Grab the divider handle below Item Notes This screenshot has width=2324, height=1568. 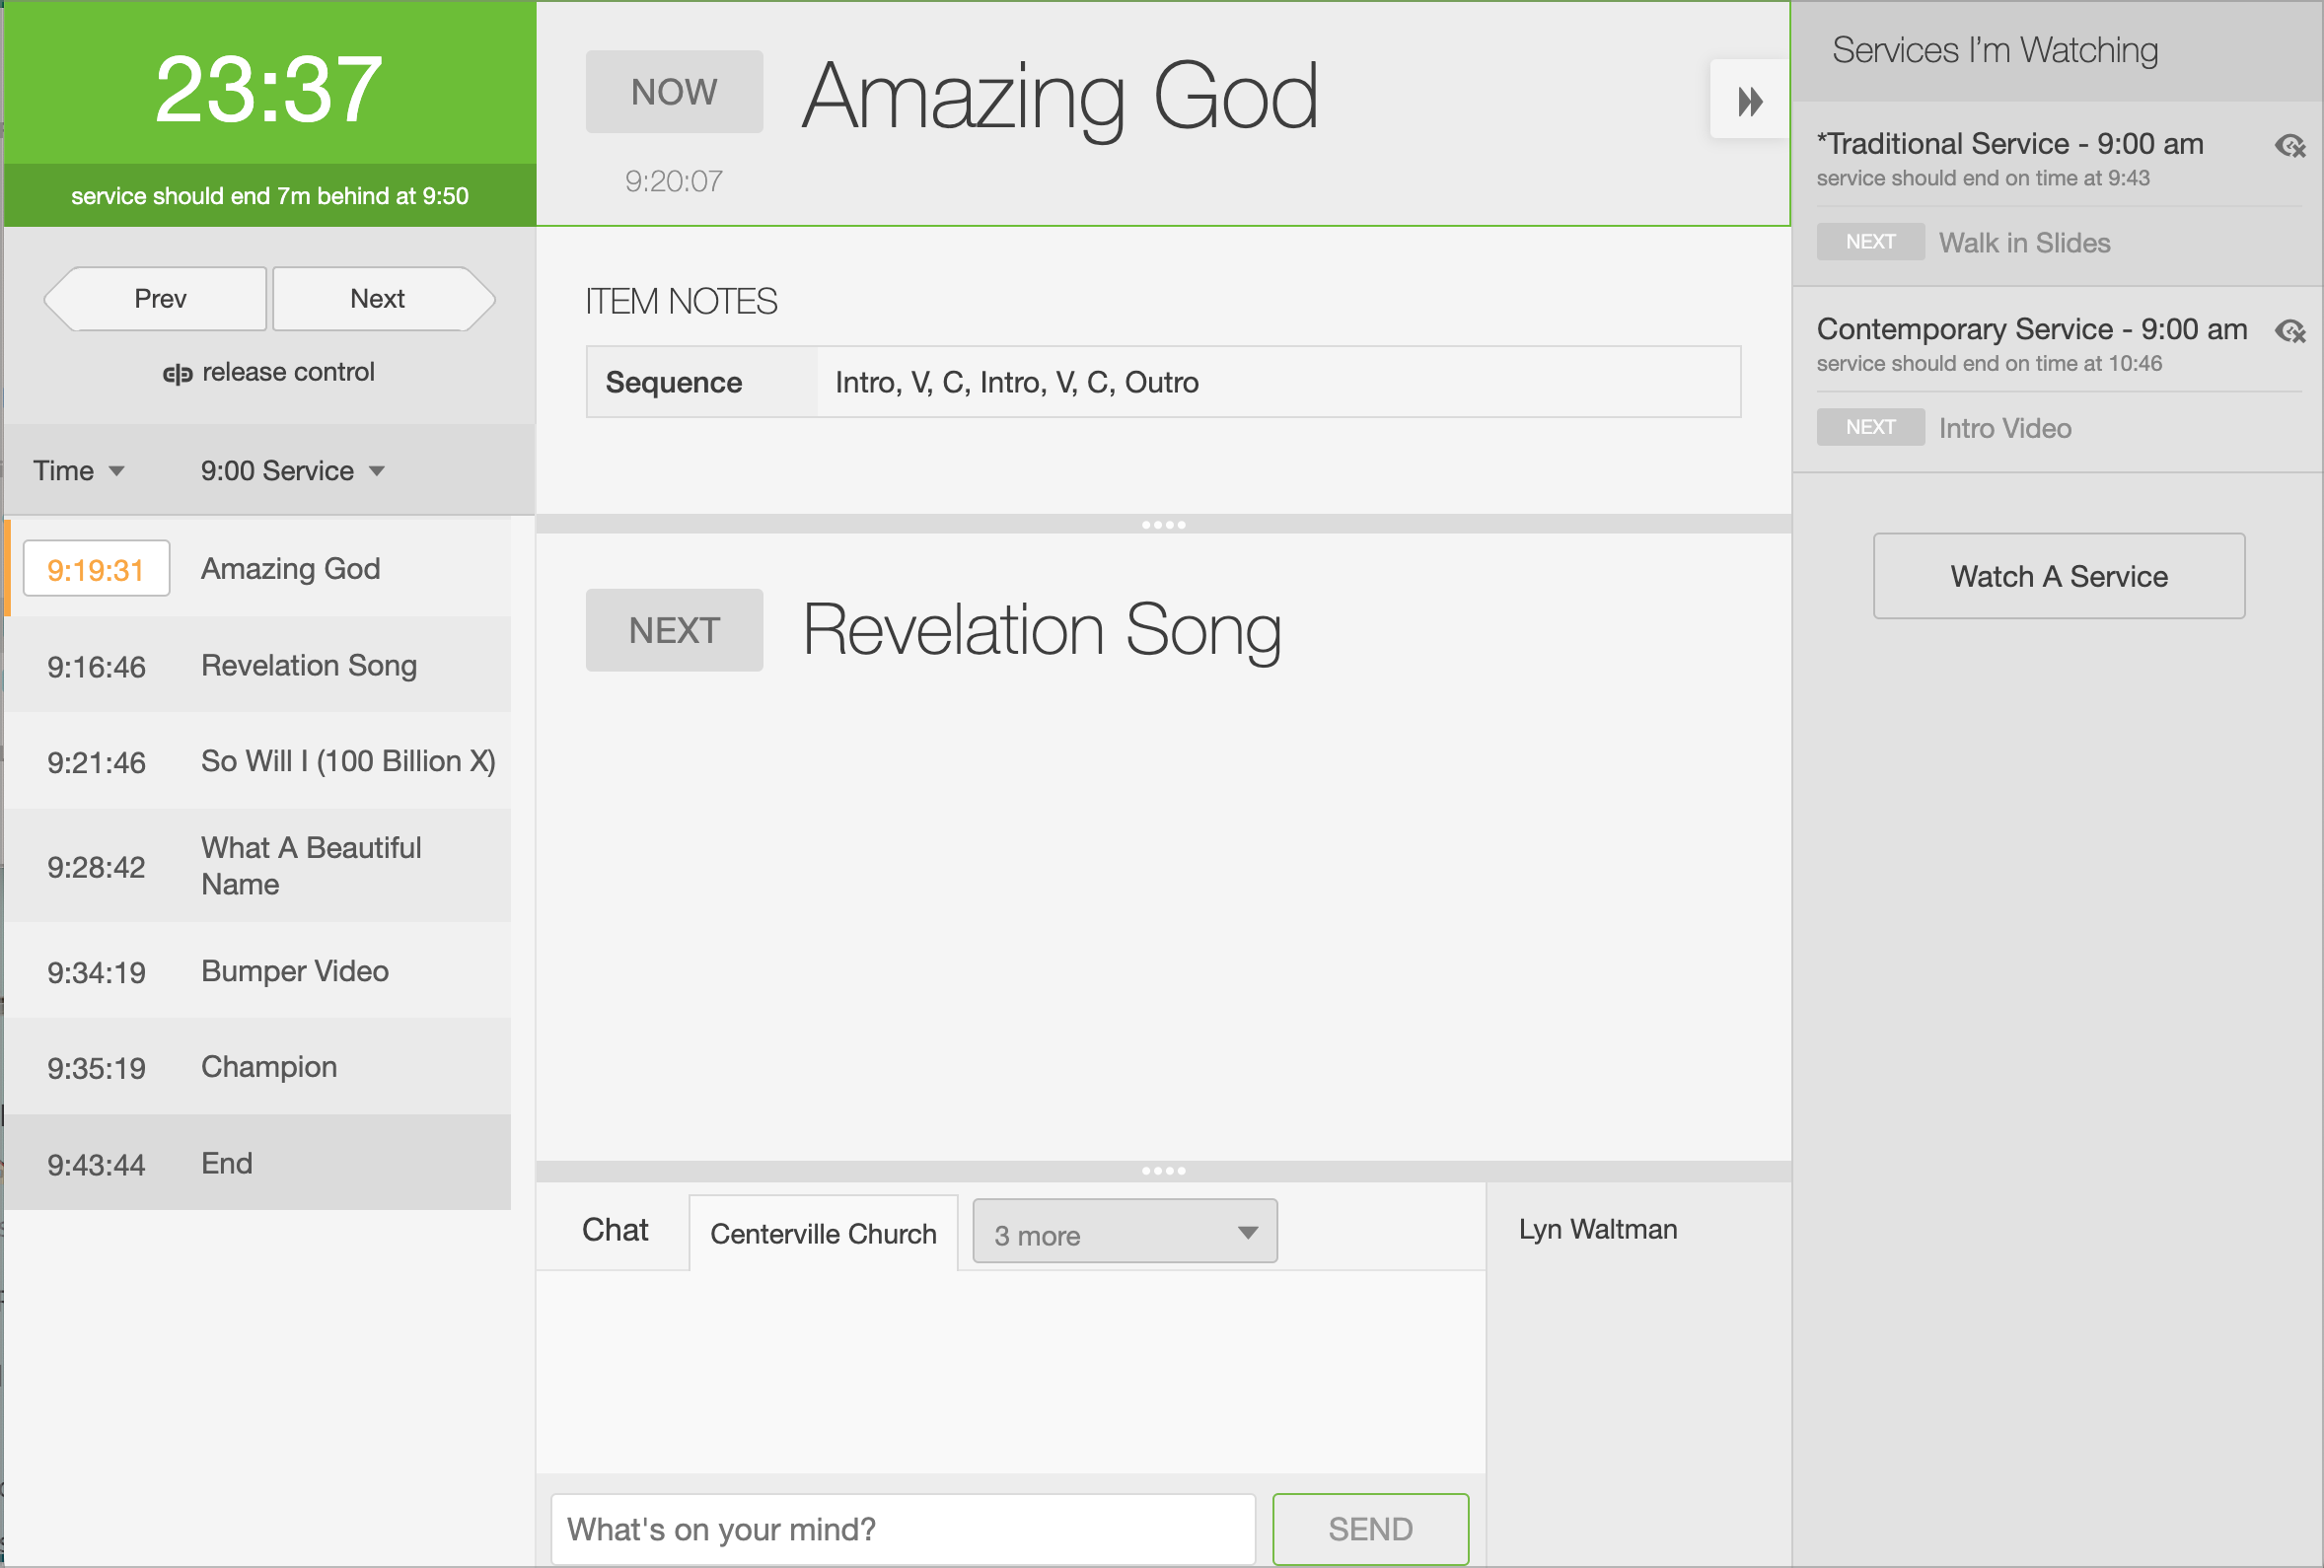tap(1163, 525)
